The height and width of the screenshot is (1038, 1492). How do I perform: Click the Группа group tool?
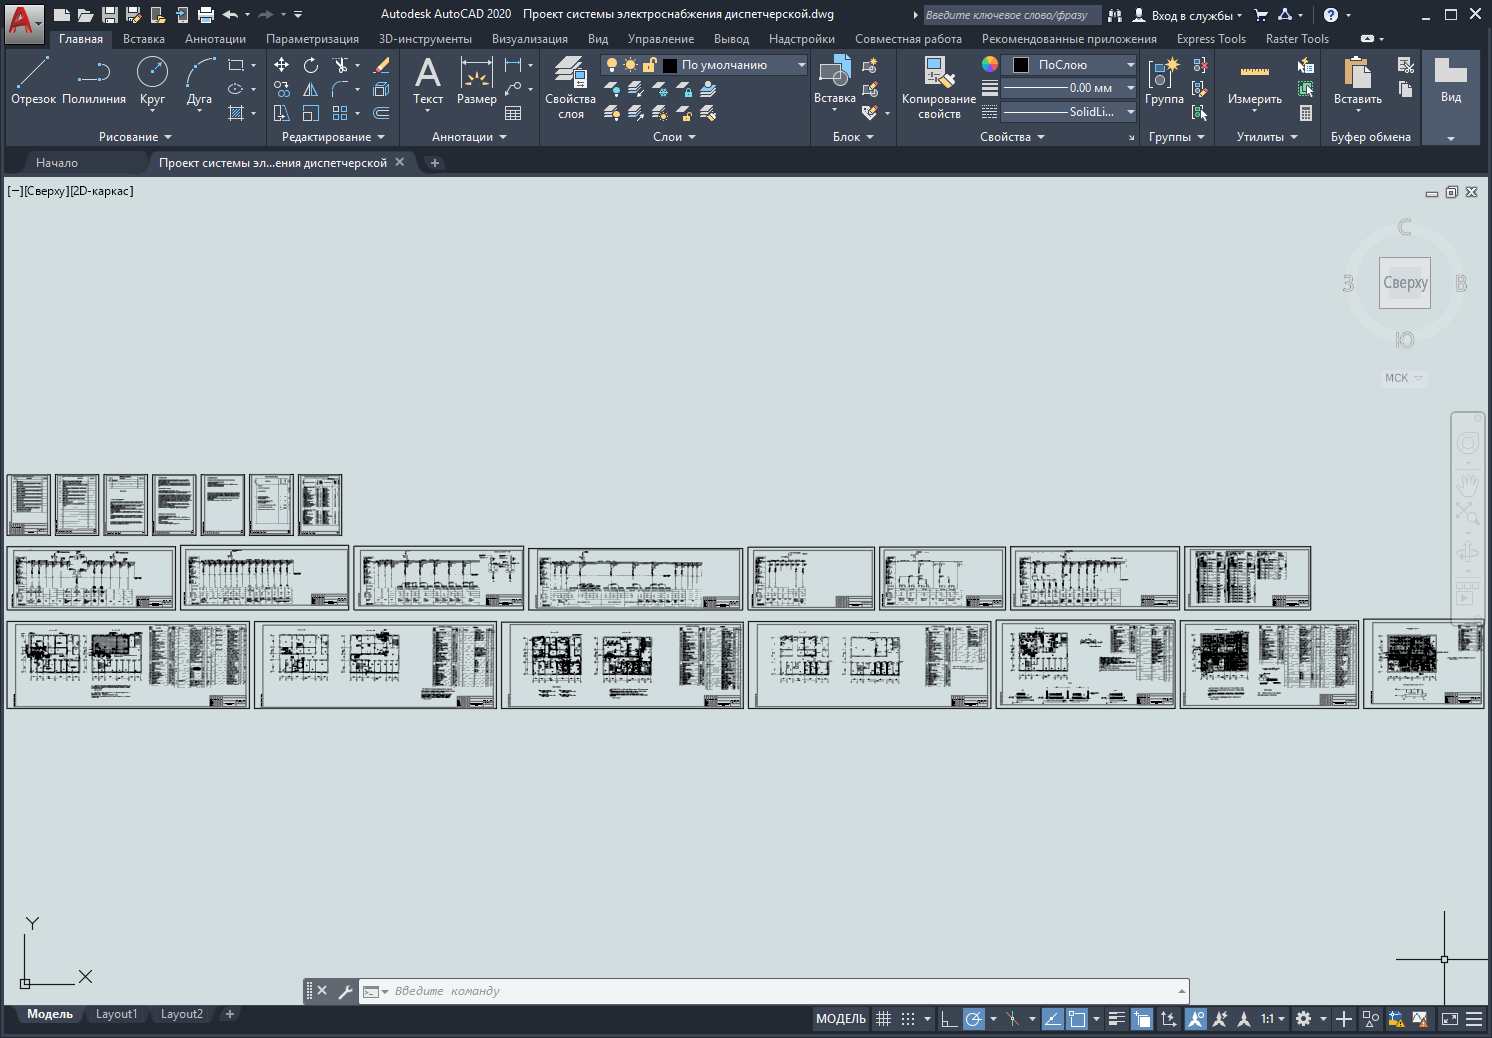tap(1164, 80)
